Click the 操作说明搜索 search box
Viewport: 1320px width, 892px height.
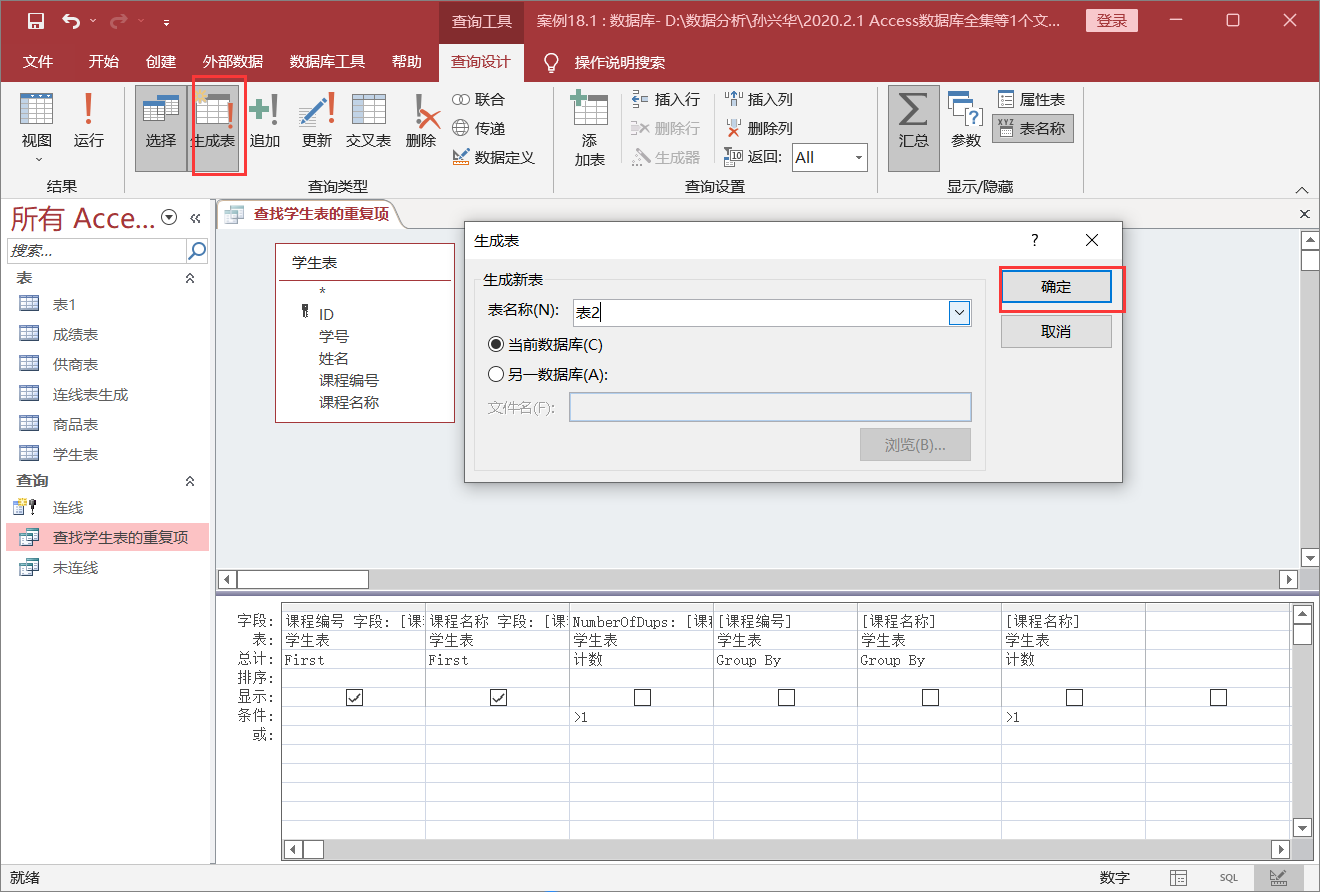tap(619, 62)
